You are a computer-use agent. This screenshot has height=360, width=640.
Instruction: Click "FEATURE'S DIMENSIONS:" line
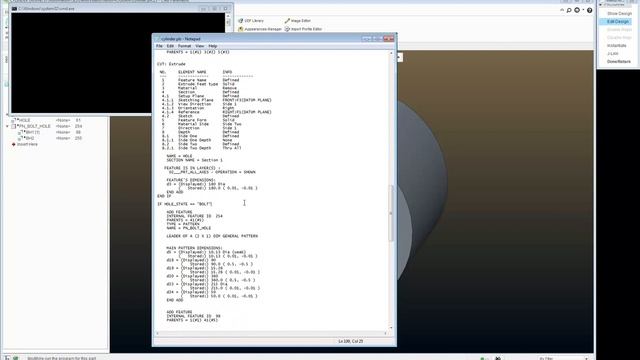click(x=191, y=180)
